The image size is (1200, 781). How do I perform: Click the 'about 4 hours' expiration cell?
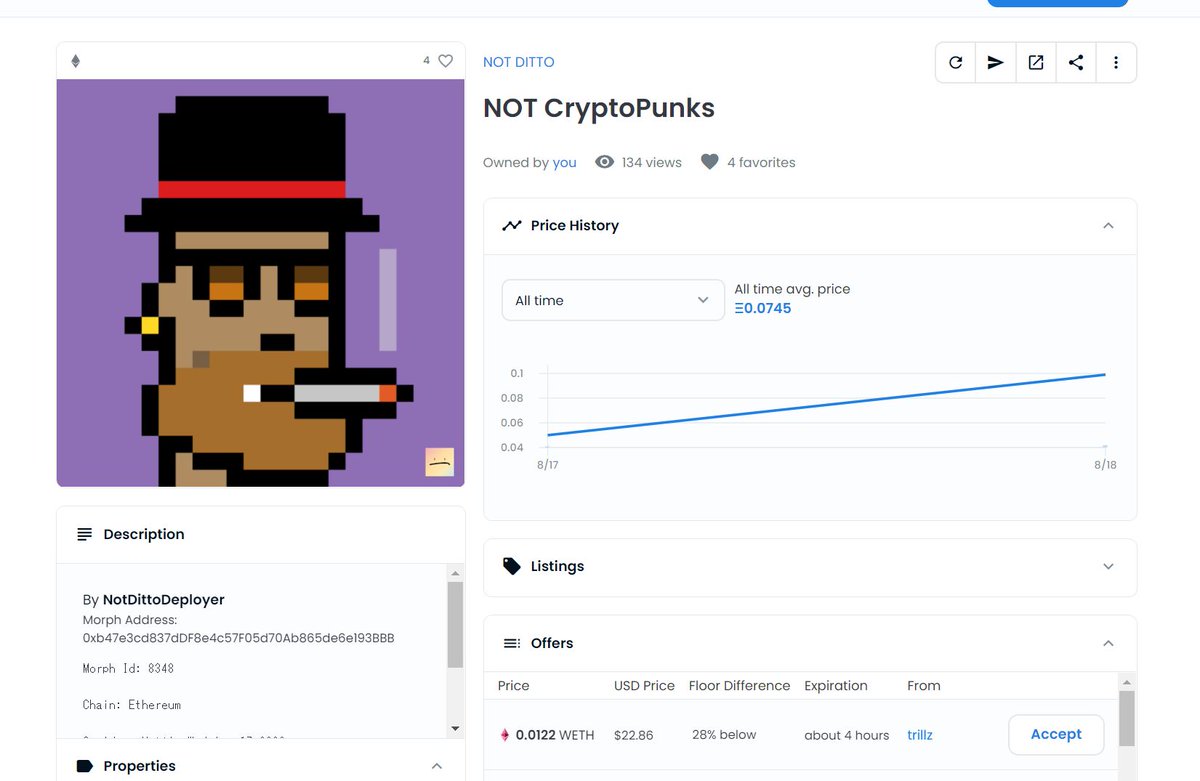[x=847, y=735]
